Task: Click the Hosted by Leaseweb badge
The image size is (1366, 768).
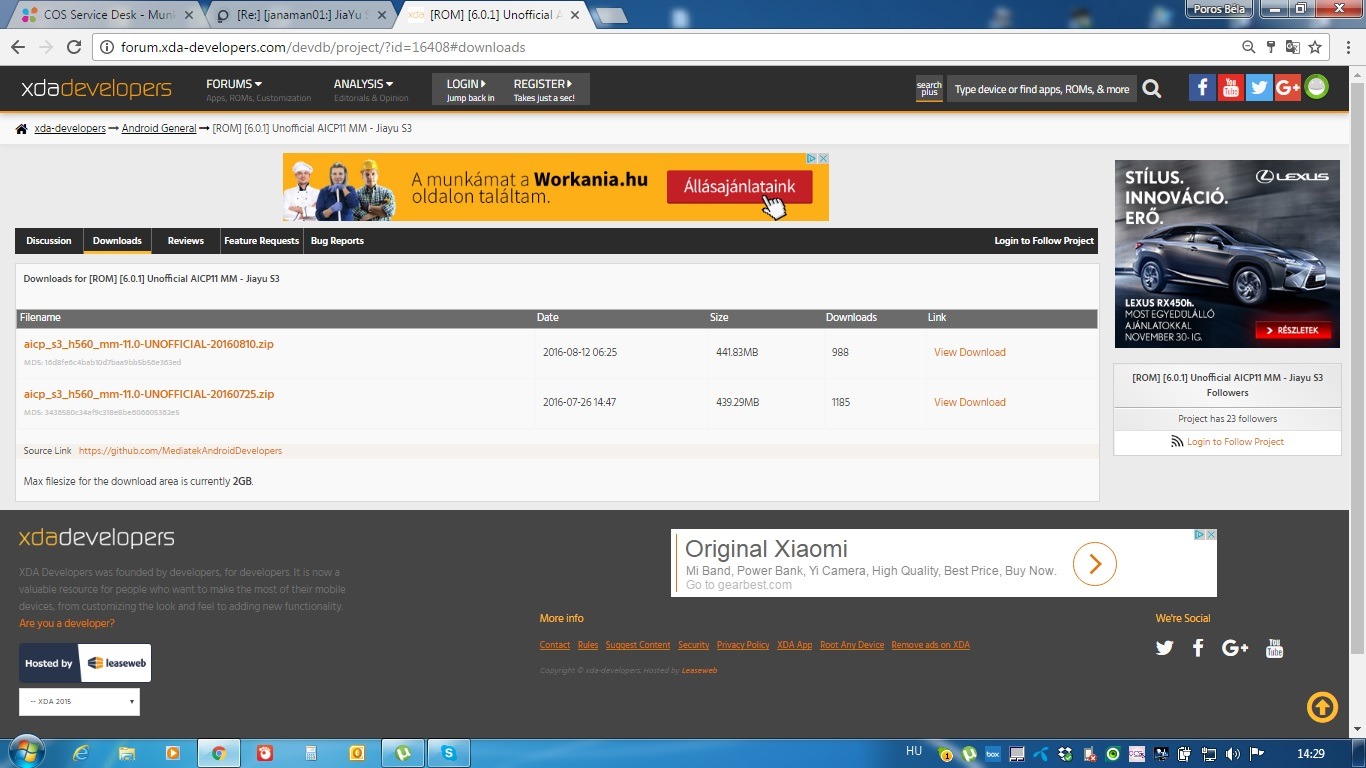Action: pyautogui.click(x=85, y=663)
